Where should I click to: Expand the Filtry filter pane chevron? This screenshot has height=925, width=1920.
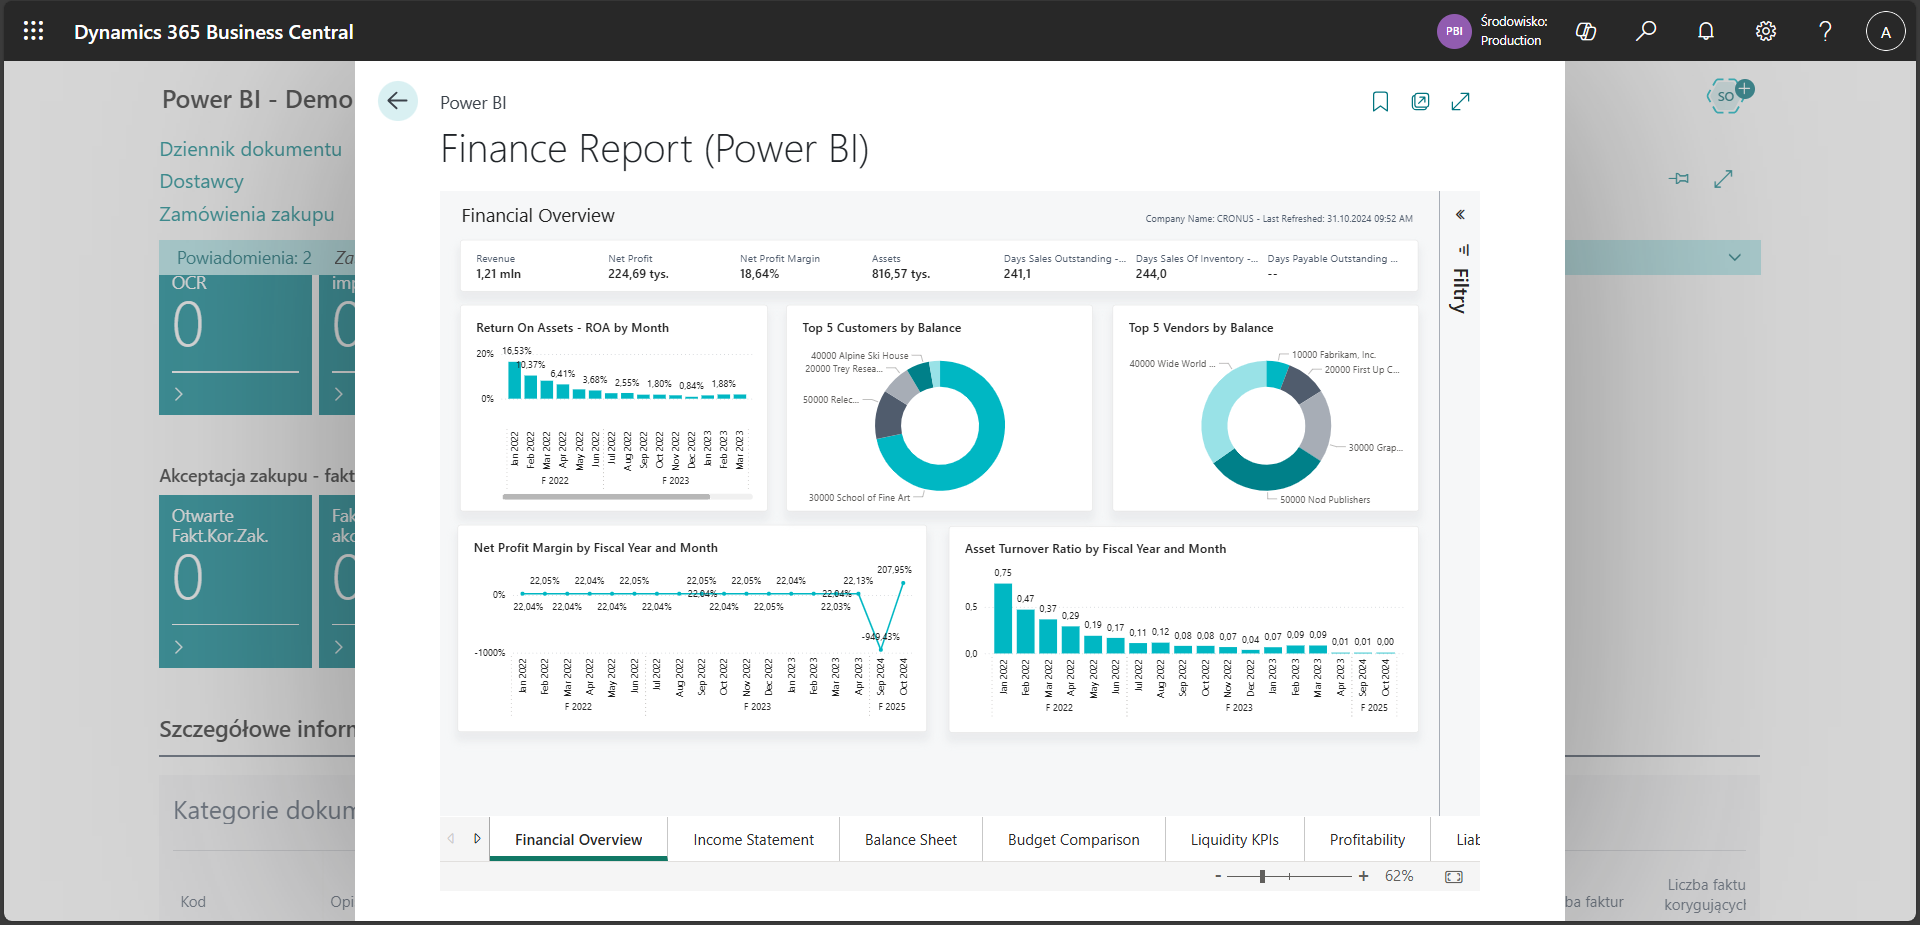(1460, 214)
